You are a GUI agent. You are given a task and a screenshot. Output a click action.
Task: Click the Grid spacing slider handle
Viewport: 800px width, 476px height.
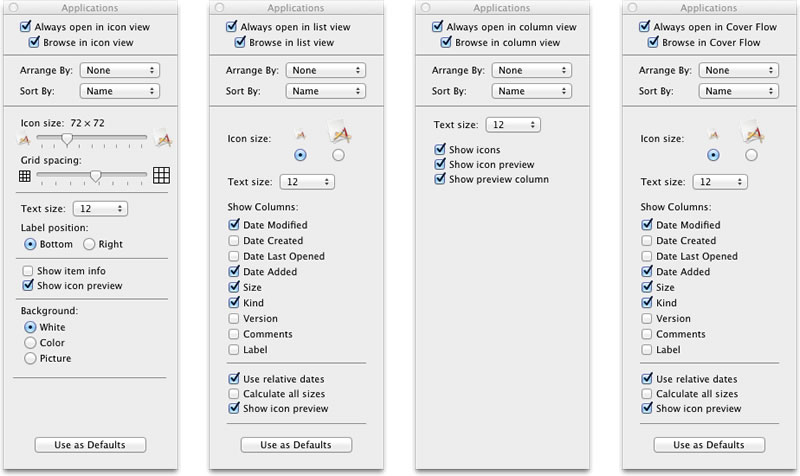(x=95, y=176)
